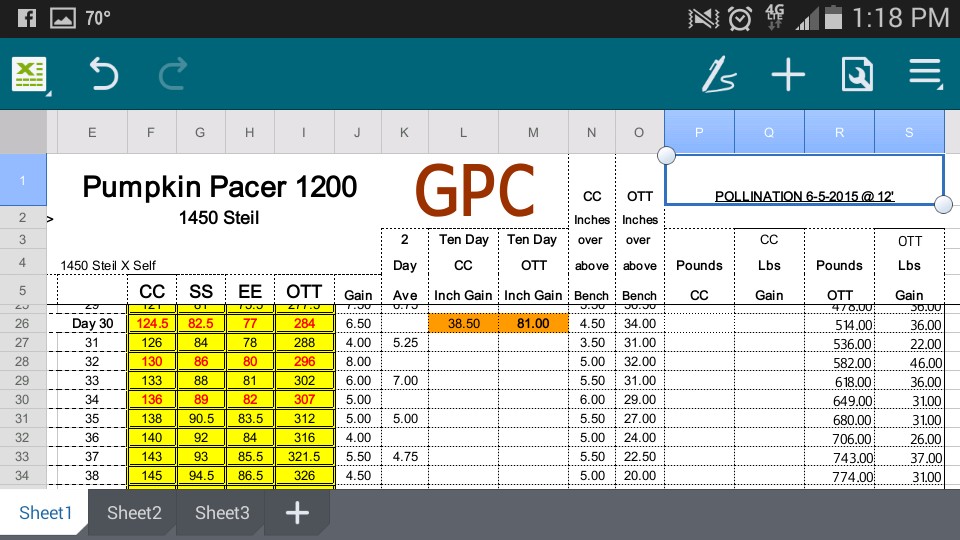The image size is (960, 540).
Task: Switch to Sheet2 tab
Action: (134, 513)
